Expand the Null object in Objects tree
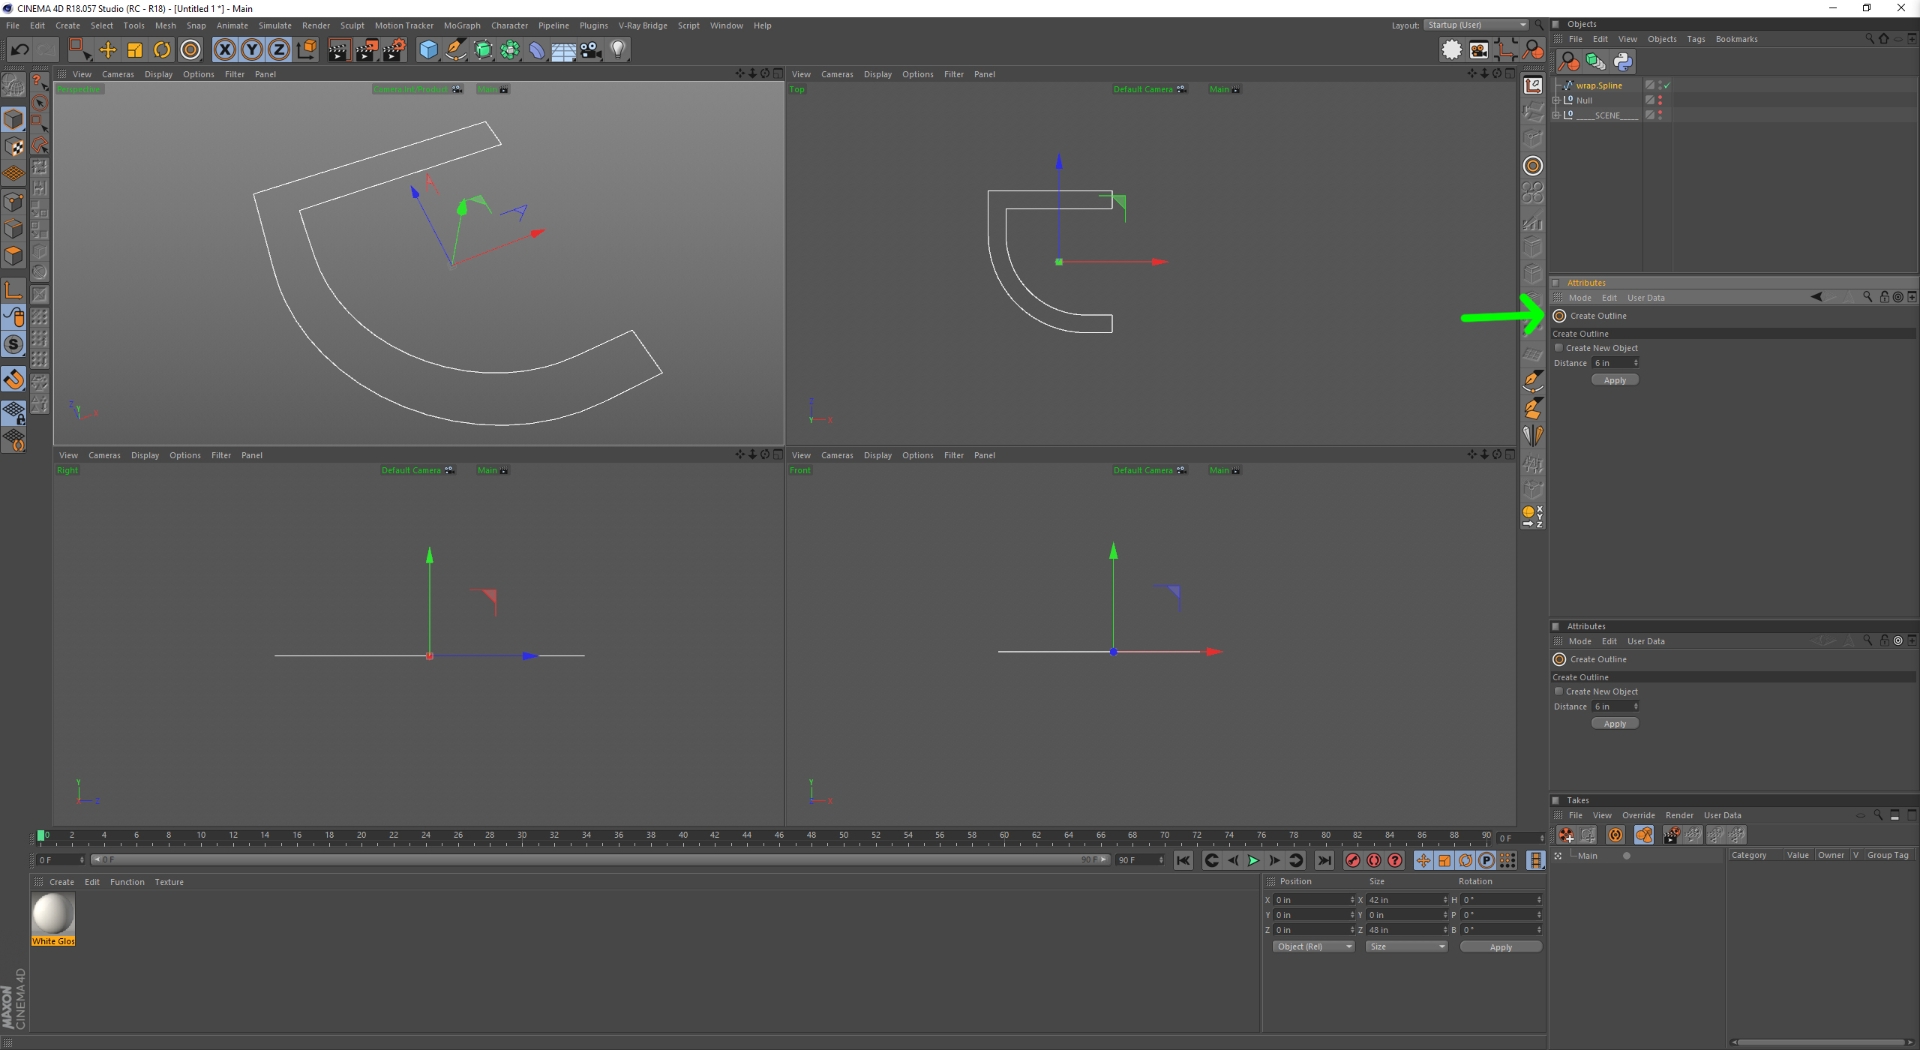Viewport: 1920px width, 1050px height. pyautogui.click(x=1556, y=100)
